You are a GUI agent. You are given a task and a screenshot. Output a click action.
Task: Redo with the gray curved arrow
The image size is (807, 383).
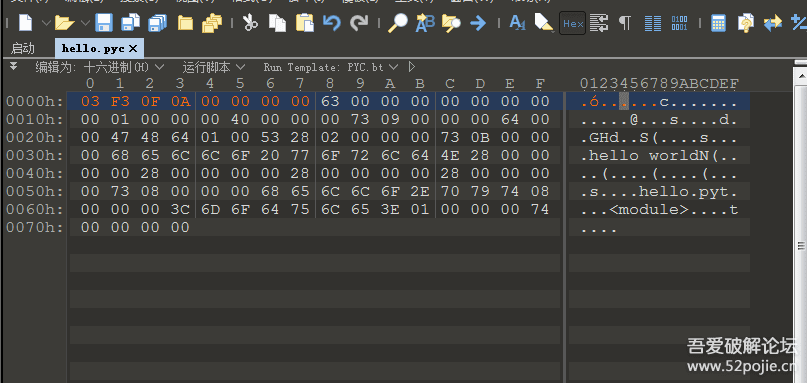[359, 23]
